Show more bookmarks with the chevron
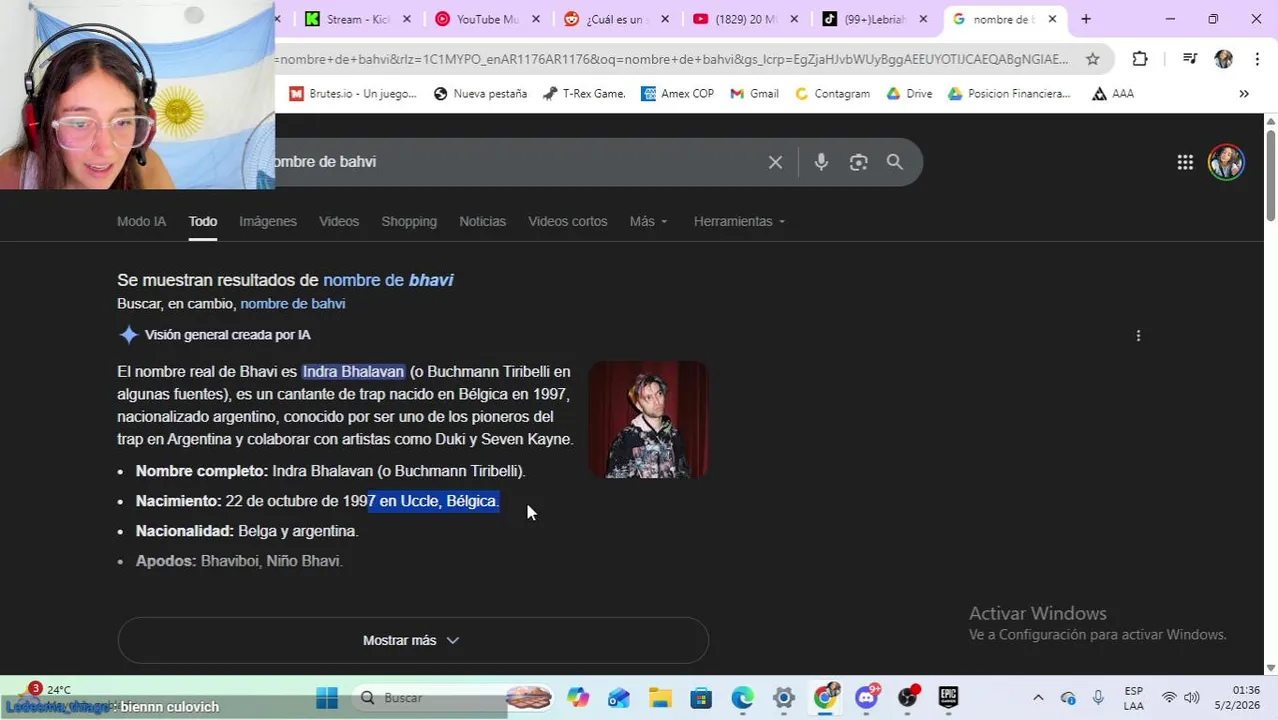 point(1244,94)
